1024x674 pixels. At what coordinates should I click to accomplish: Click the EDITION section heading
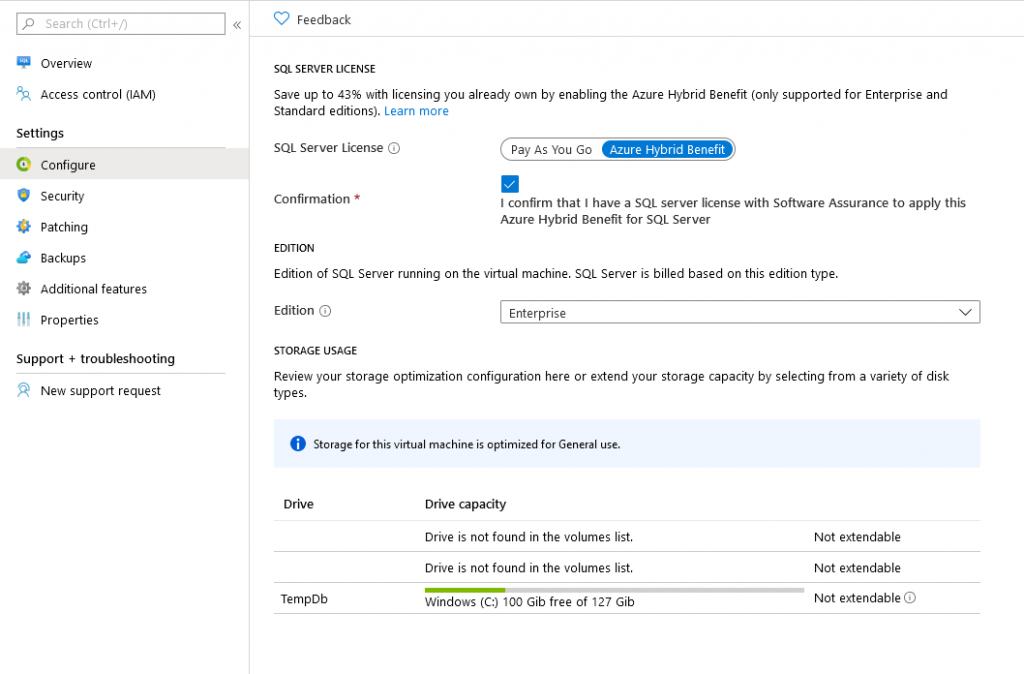(294, 248)
